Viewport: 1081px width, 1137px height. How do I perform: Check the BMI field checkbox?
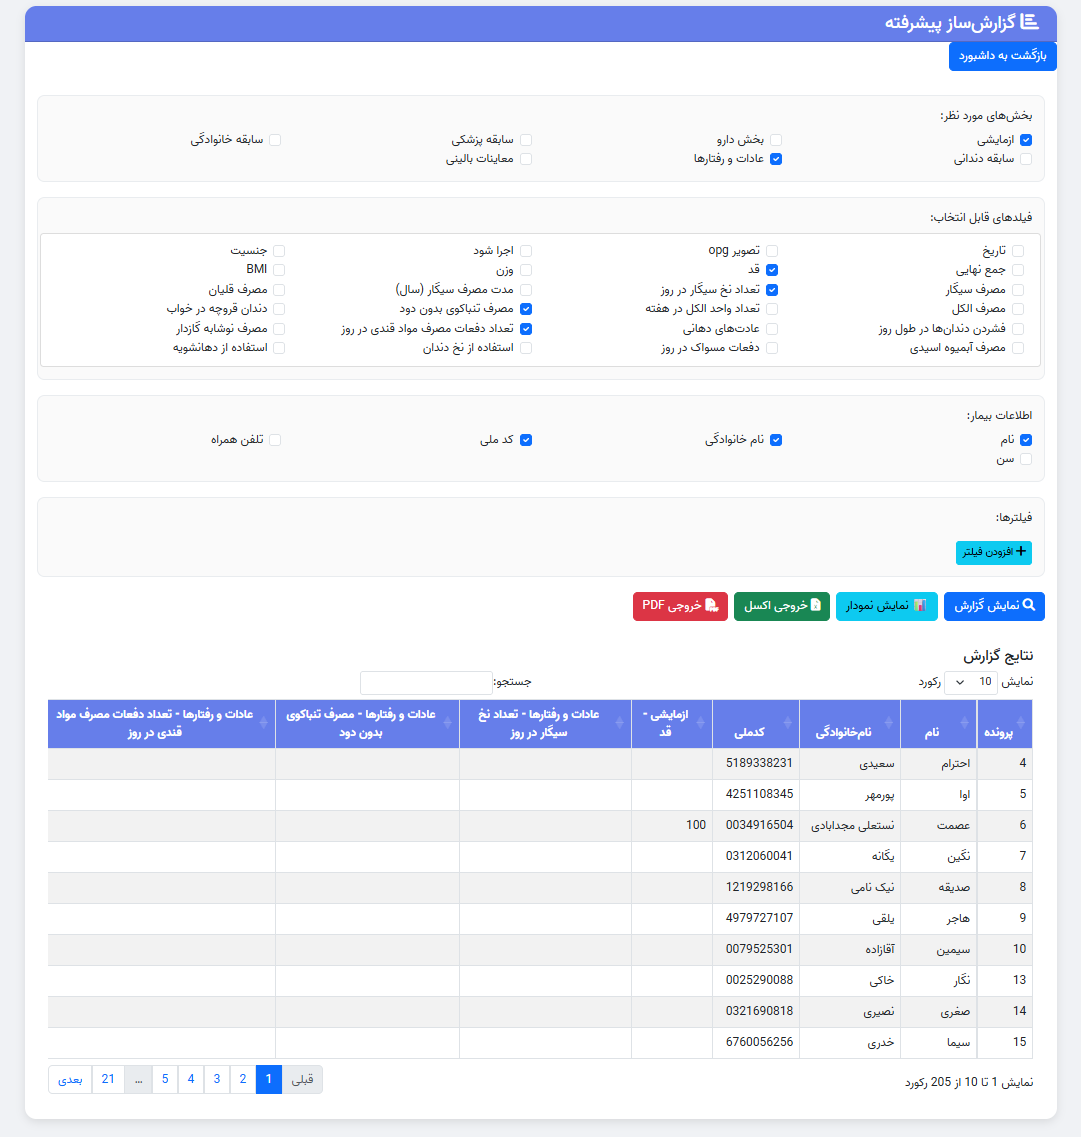[x=279, y=270]
